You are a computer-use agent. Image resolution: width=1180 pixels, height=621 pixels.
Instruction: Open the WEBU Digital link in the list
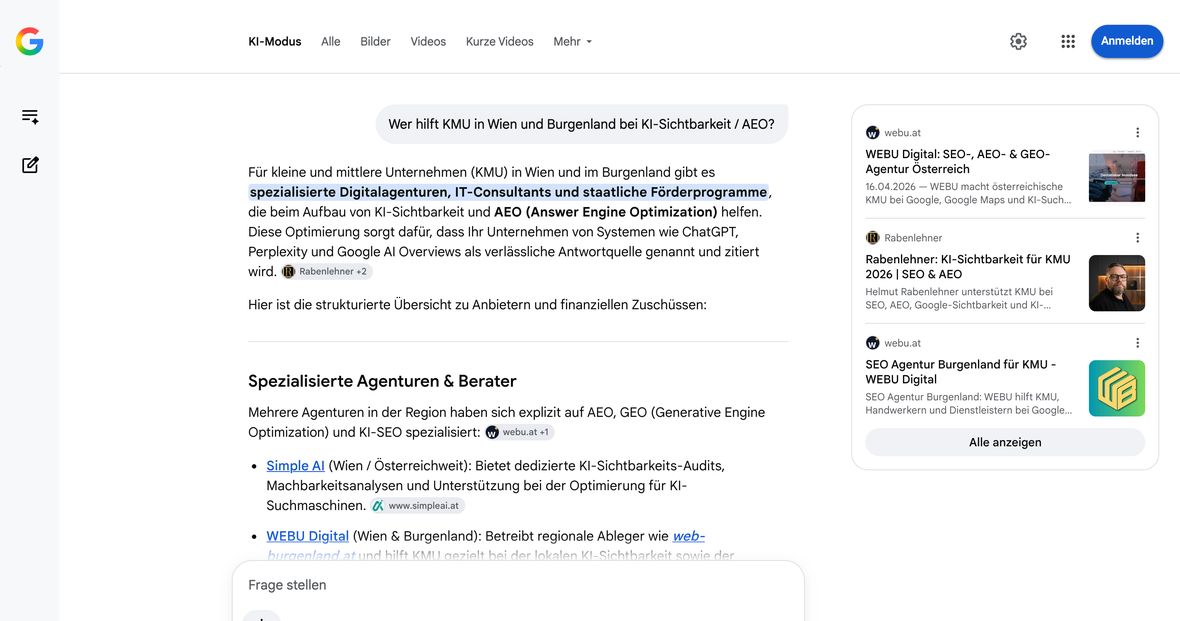(307, 536)
